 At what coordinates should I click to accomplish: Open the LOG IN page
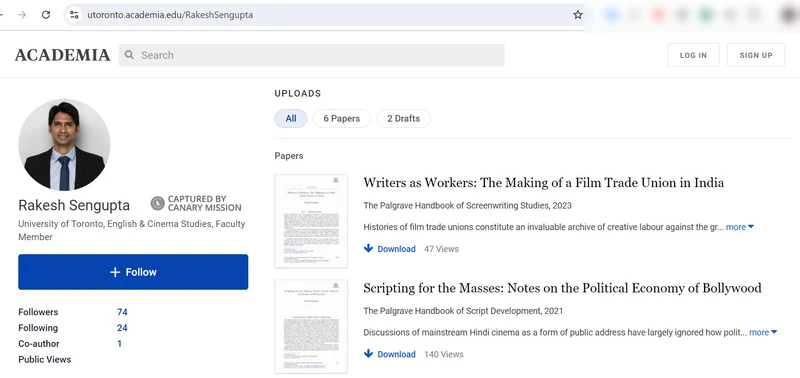pos(693,55)
